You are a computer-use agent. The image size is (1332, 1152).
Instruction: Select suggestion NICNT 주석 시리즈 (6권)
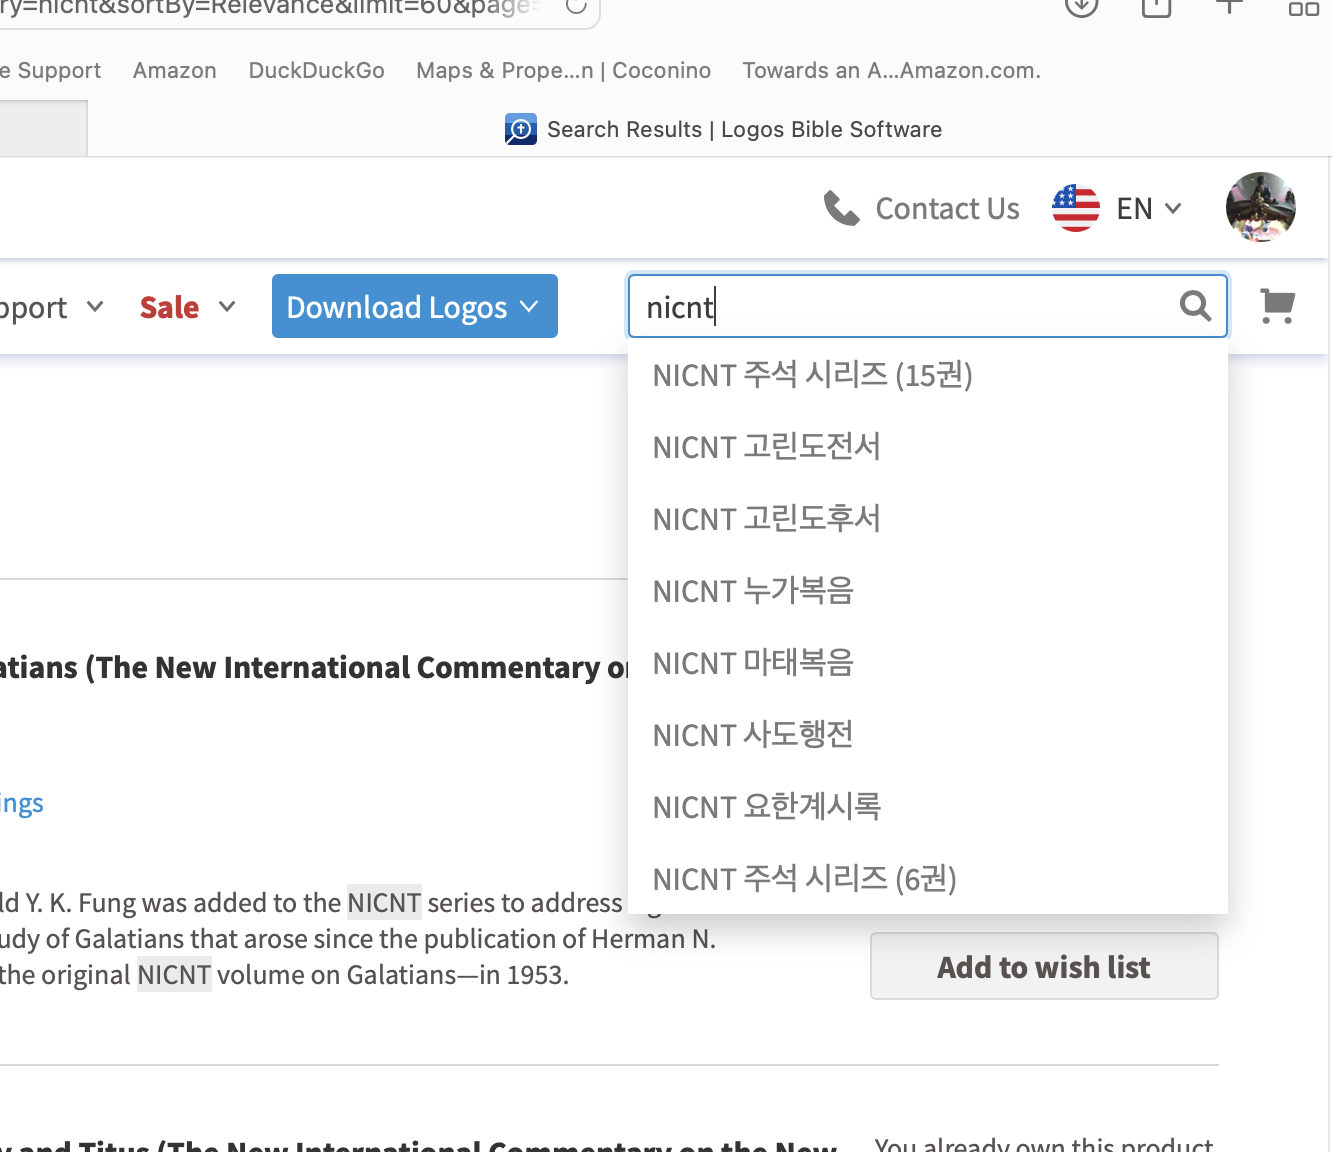pos(927,879)
